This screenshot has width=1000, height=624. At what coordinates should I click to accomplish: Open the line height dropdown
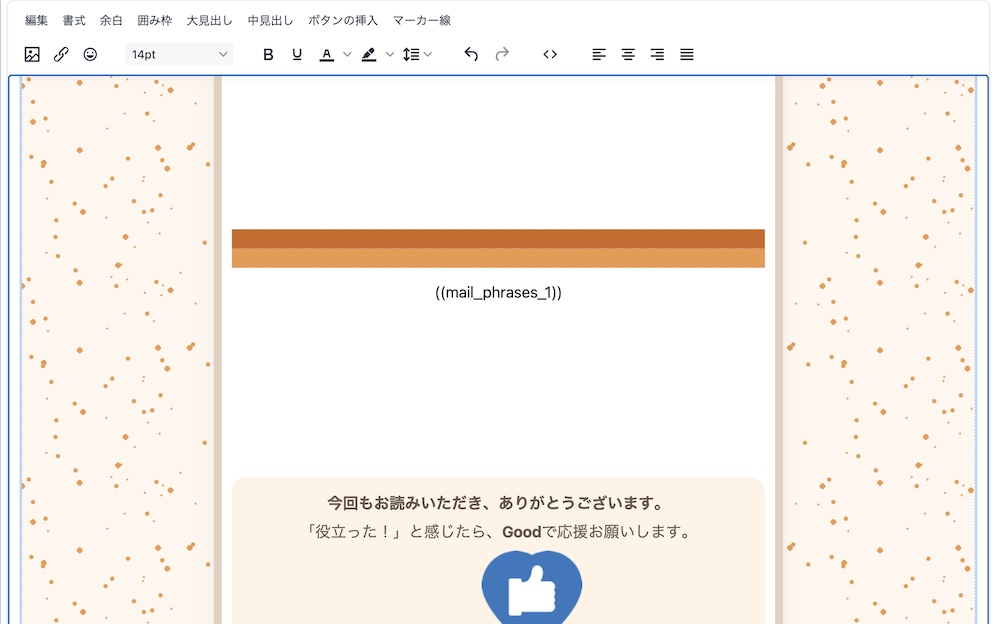point(417,55)
